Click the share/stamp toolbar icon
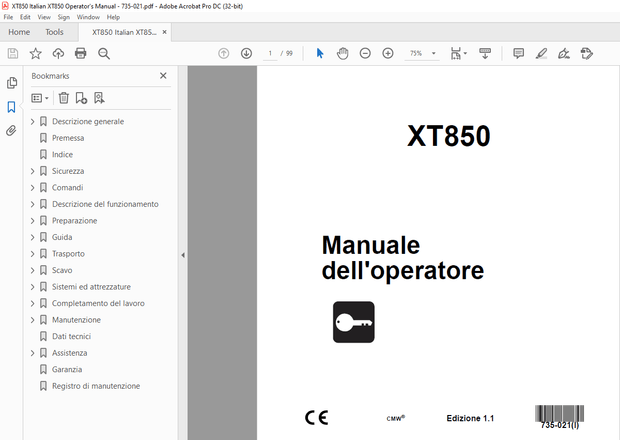The image size is (620, 440). [x=587, y=53]
